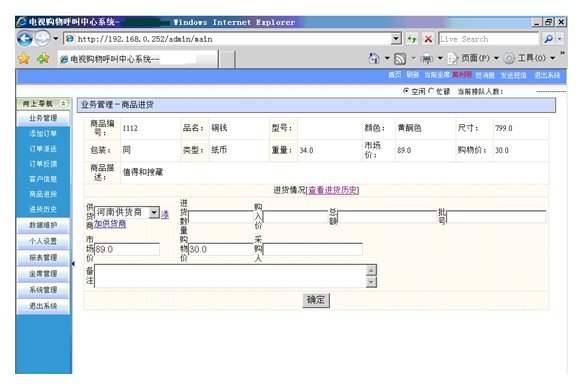Image resolution: width=581 pixels, height=387 pixels.
Task: Collapse the 向上导航 sidebar header
Action: (63, 103)
